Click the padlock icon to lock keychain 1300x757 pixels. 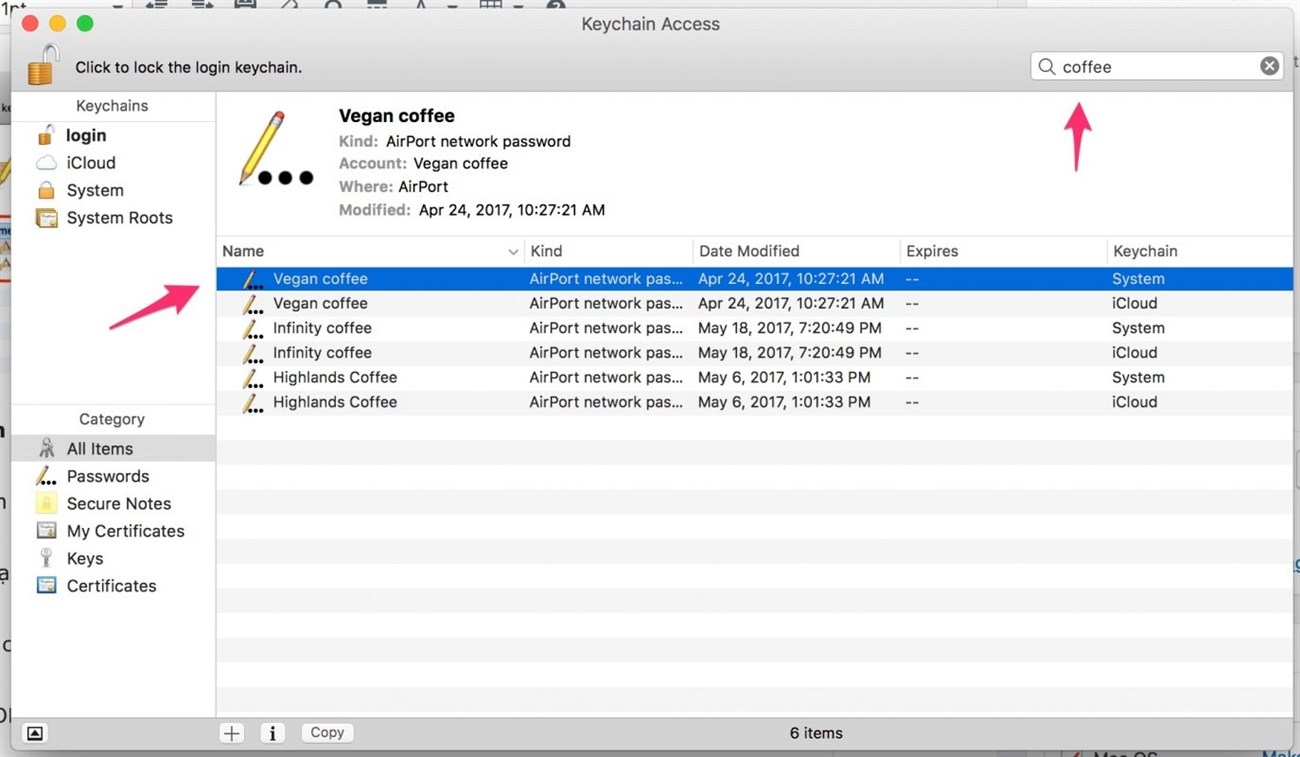point(43,66)
